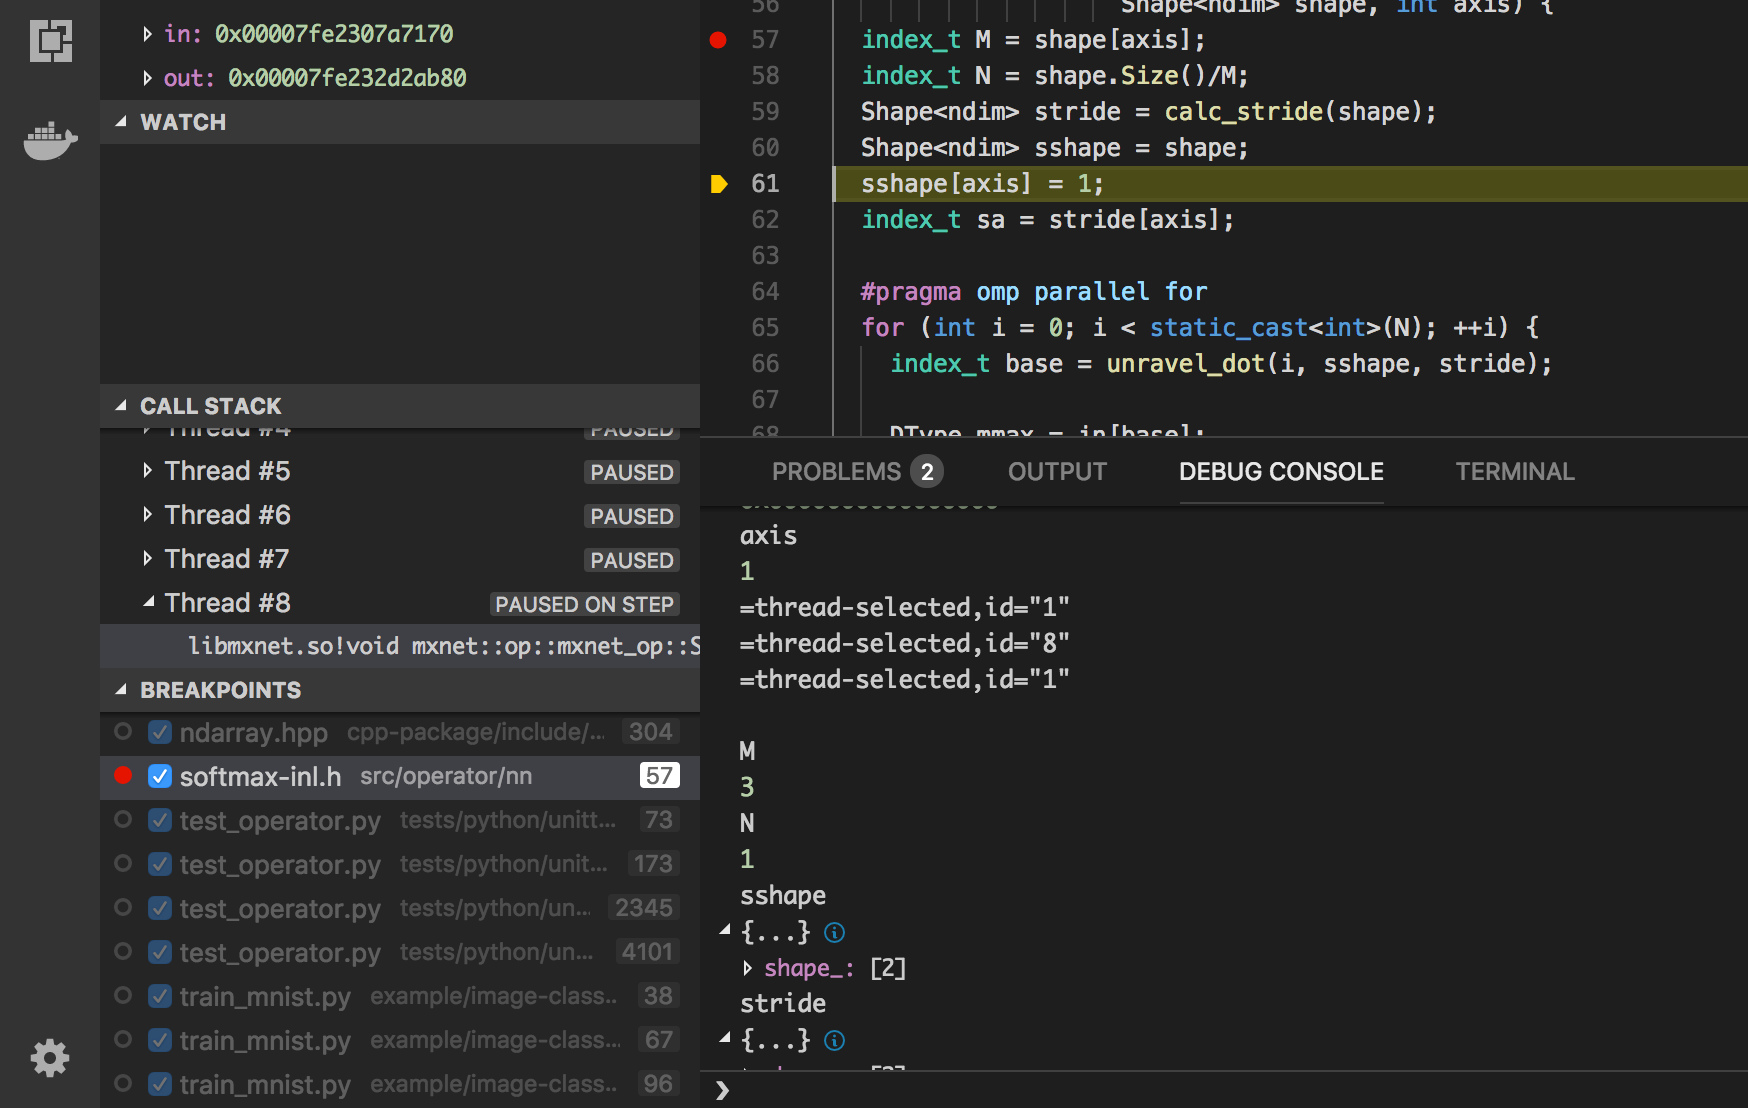
Task: Select the libmxnet.so stack frame
Action: click(x=400, y=646)
